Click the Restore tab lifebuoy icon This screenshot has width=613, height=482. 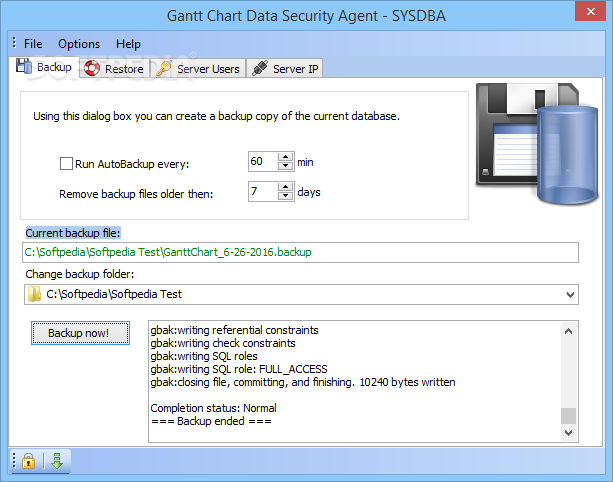[x=92, y=68]
